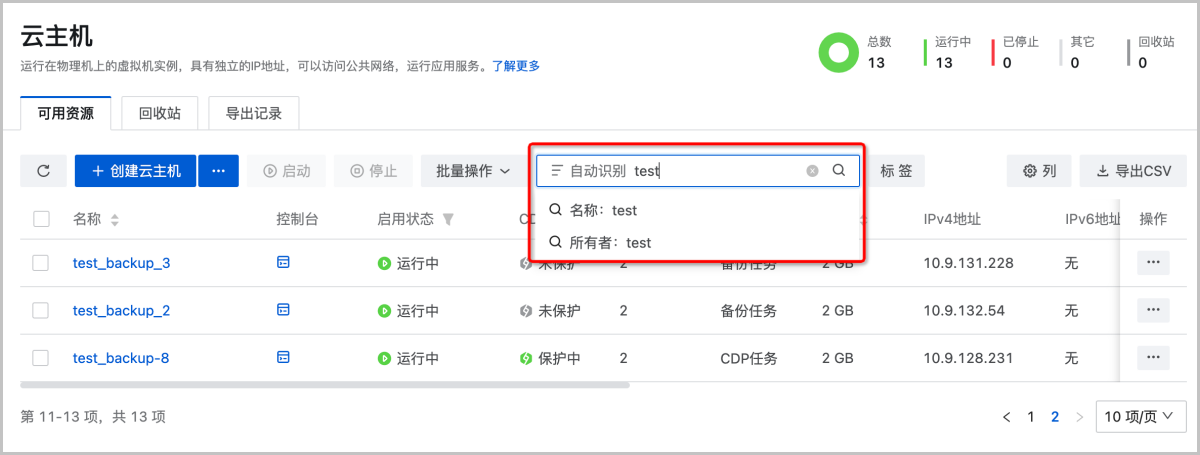Expand the 批量操作 dropdown
The width and height of the screenshot is (1200, 455).
coord(473,171)
